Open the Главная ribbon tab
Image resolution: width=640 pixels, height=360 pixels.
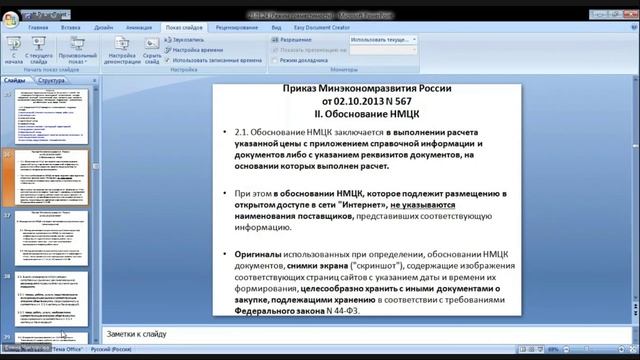tap(38, 28)
